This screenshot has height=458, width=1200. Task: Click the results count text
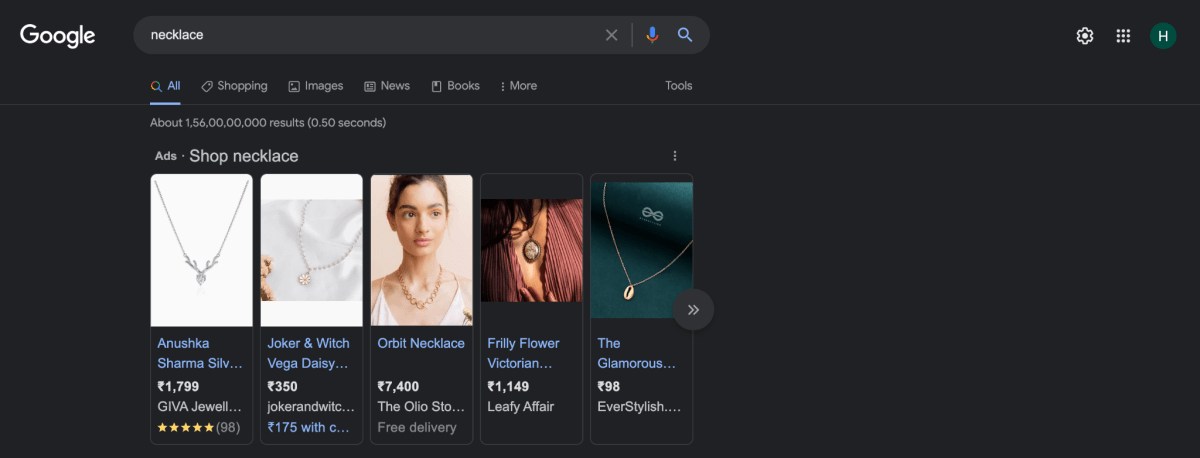268,123
